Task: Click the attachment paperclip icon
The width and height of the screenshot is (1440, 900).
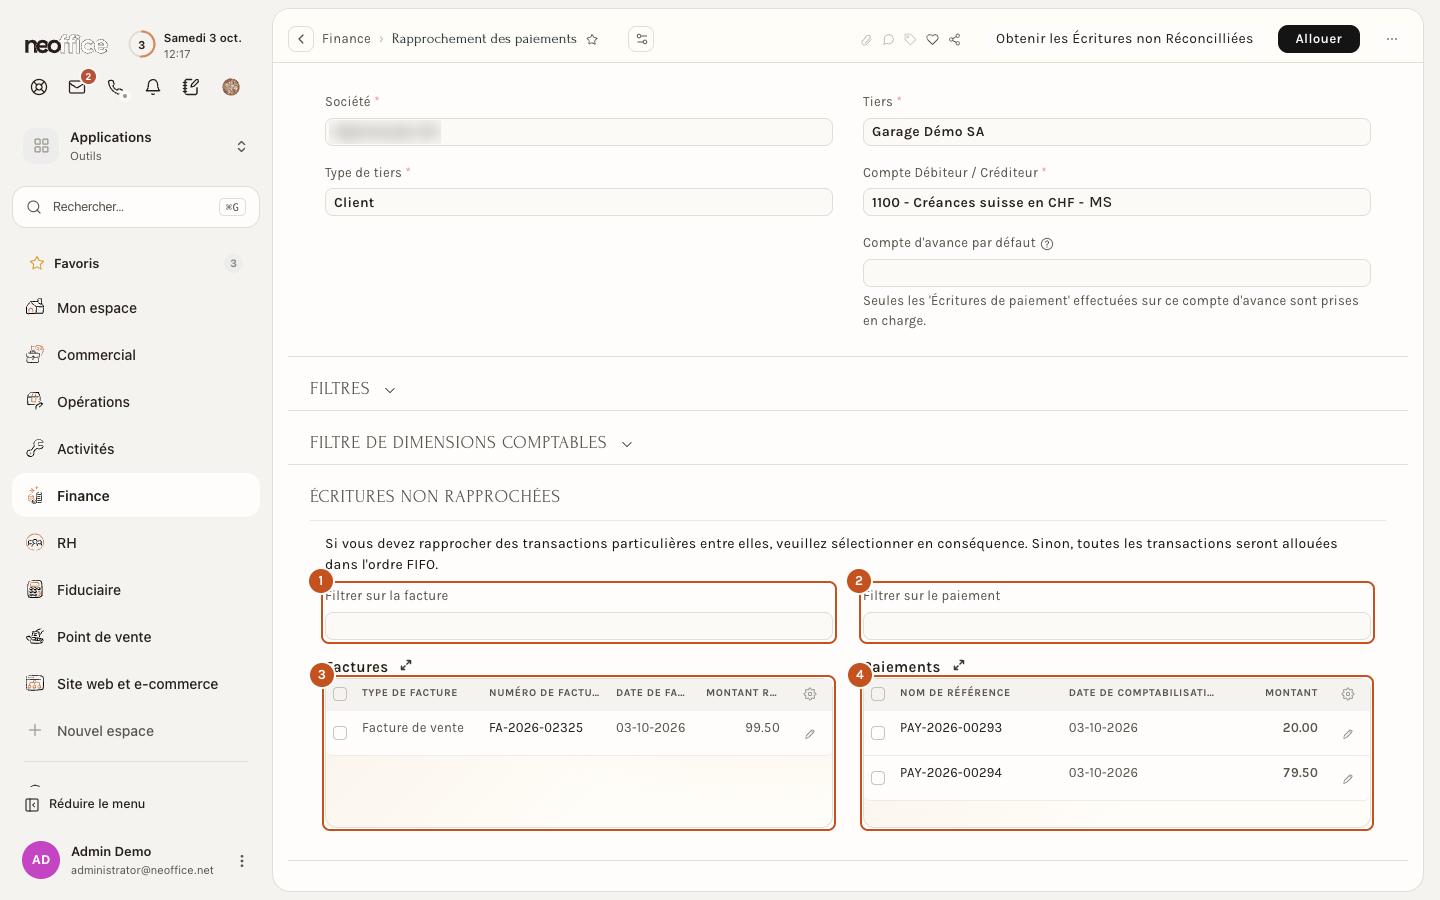Action: (x=866, y=39)
